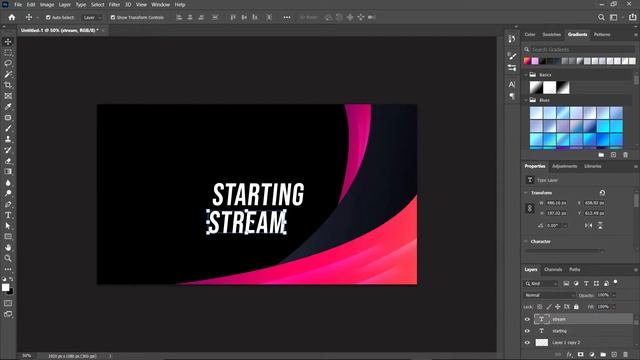Open the Window menu

(x=160, y=4)
